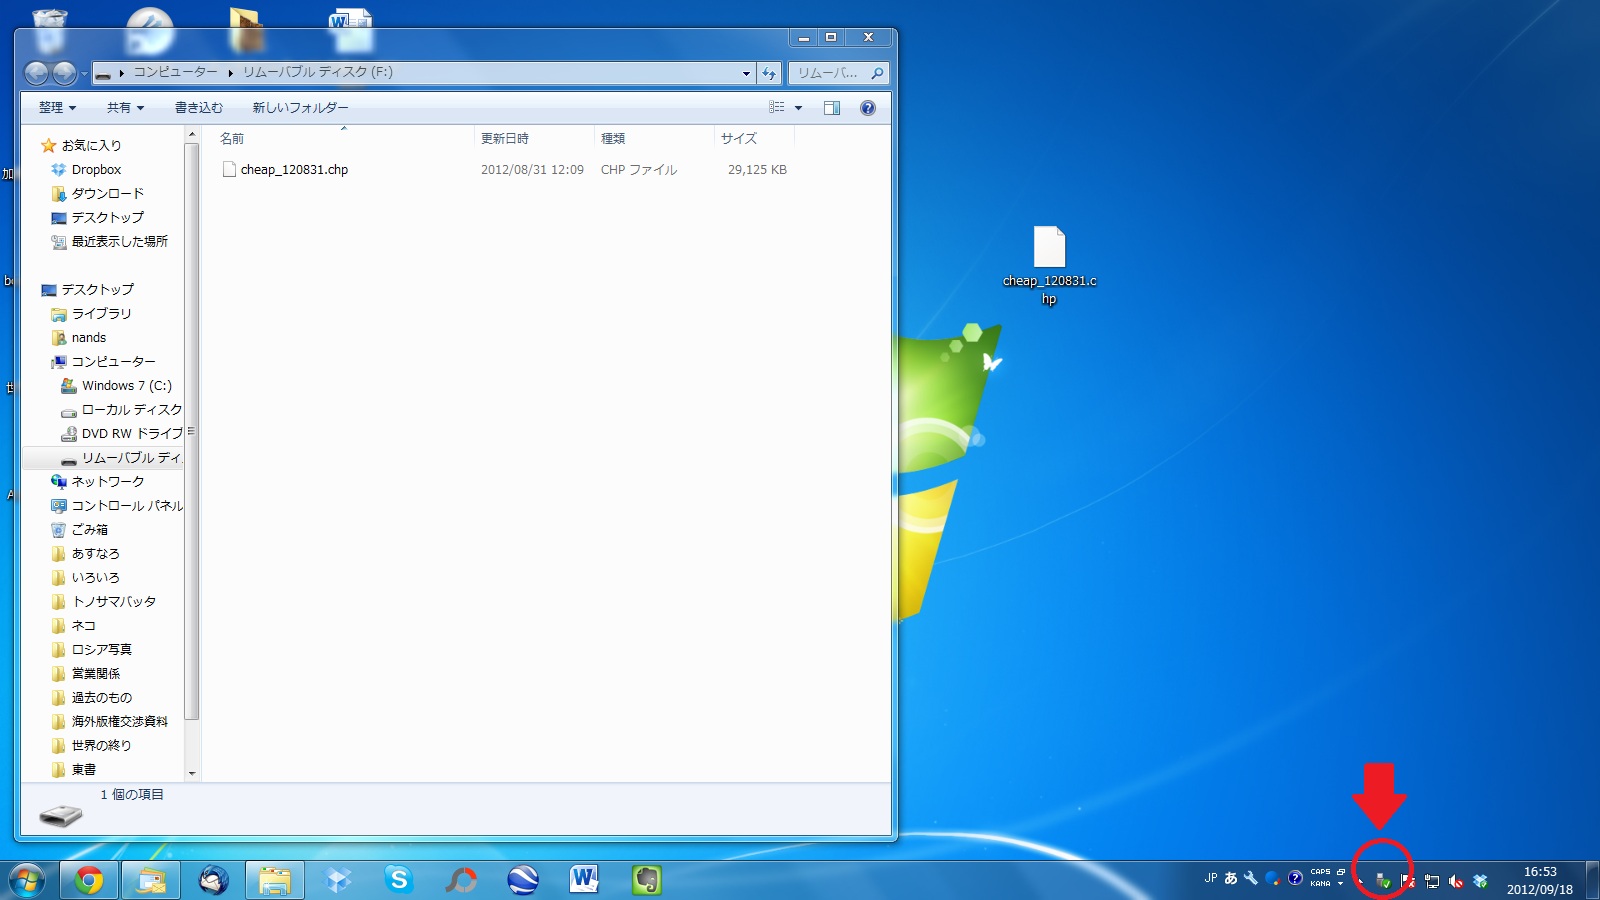Click 新しいフォルダー new folder

point(300,108)
